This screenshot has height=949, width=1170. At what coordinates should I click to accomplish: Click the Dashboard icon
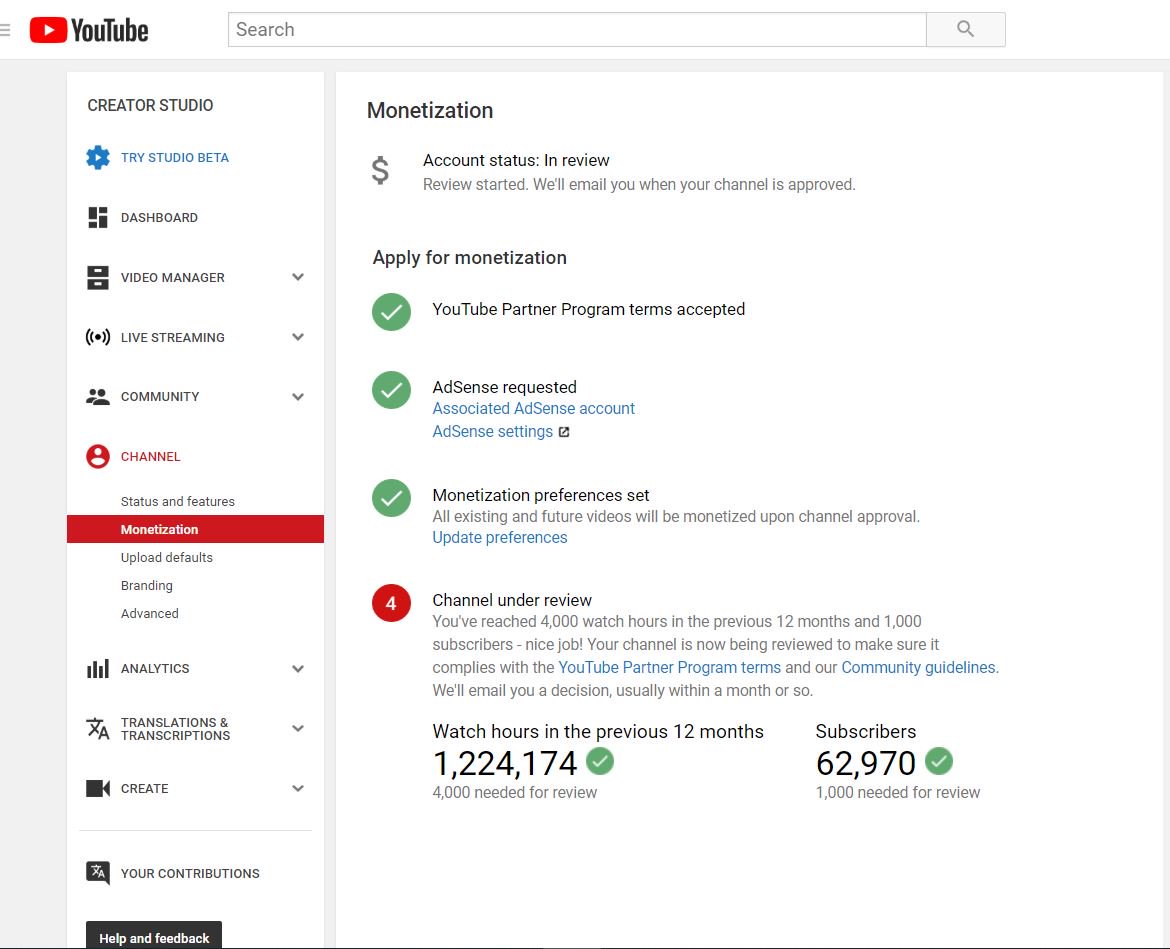pyautogui.click(x=98, y=217)
